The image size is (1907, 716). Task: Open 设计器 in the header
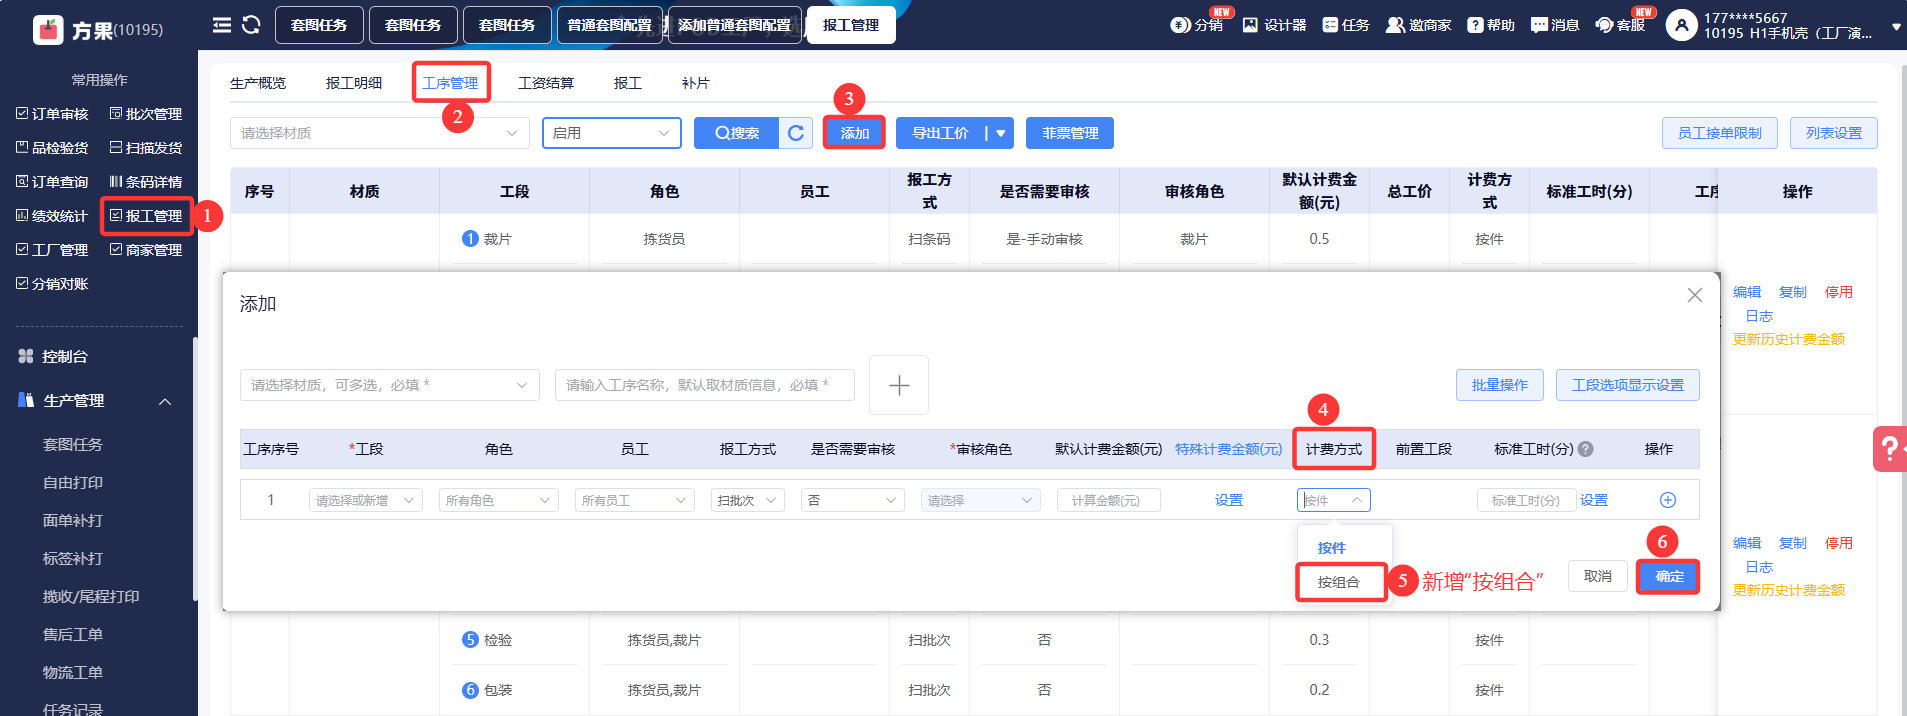pyautogui.click(x=1274, y=25)
